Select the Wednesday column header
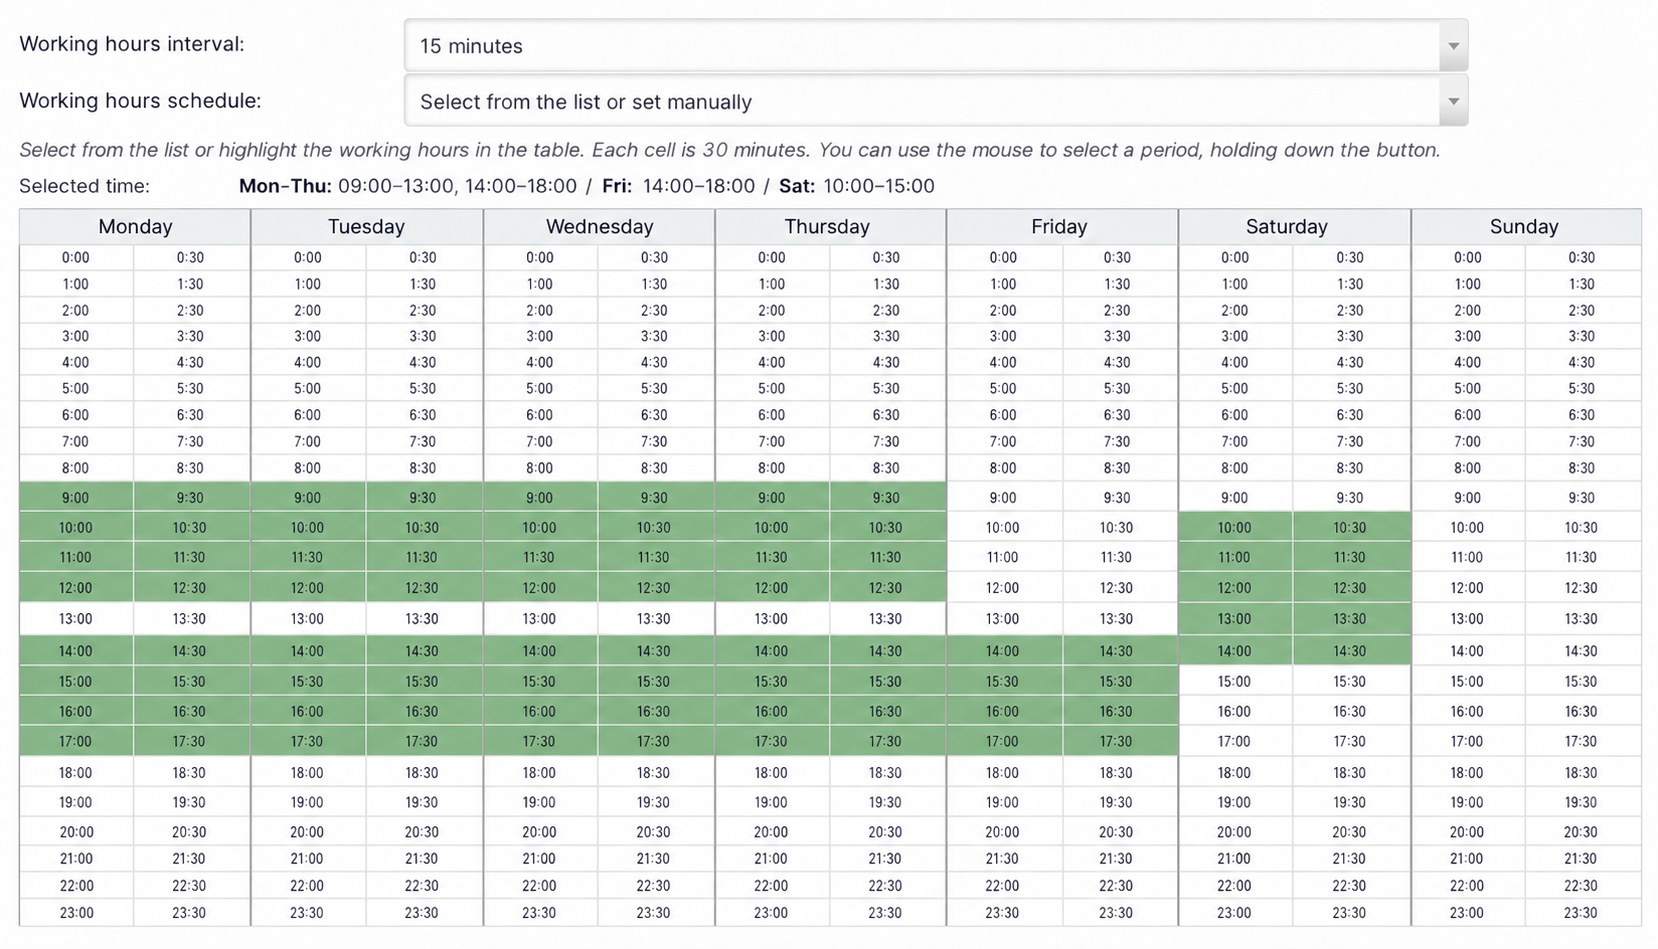Screen dimensions: 1658x949 click(x=599, y=227)
